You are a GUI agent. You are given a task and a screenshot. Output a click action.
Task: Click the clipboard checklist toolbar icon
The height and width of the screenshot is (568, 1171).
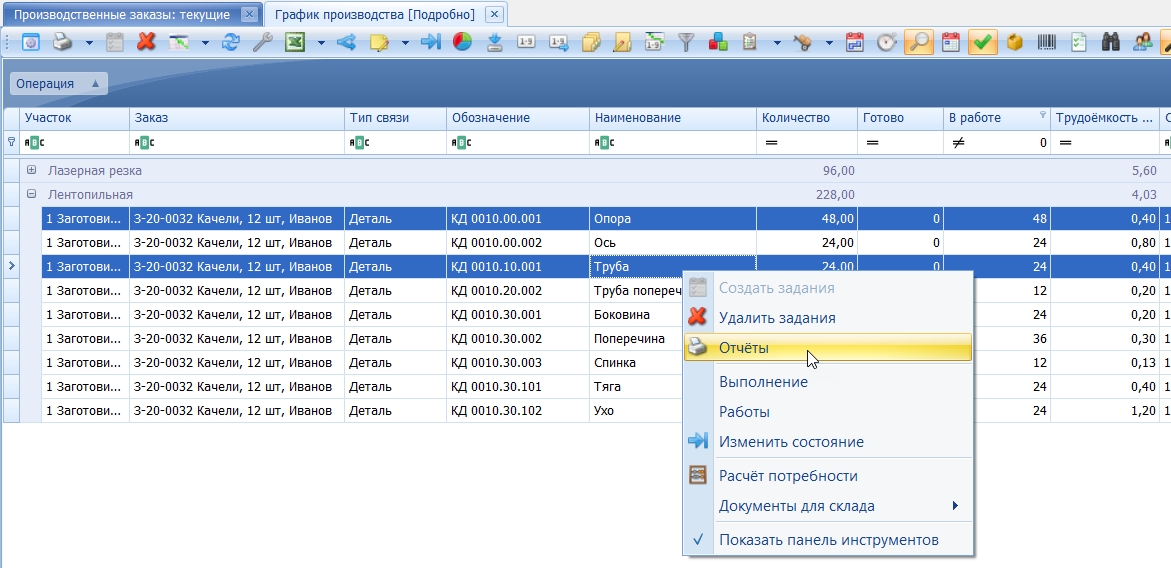click(x=750, y=43)
